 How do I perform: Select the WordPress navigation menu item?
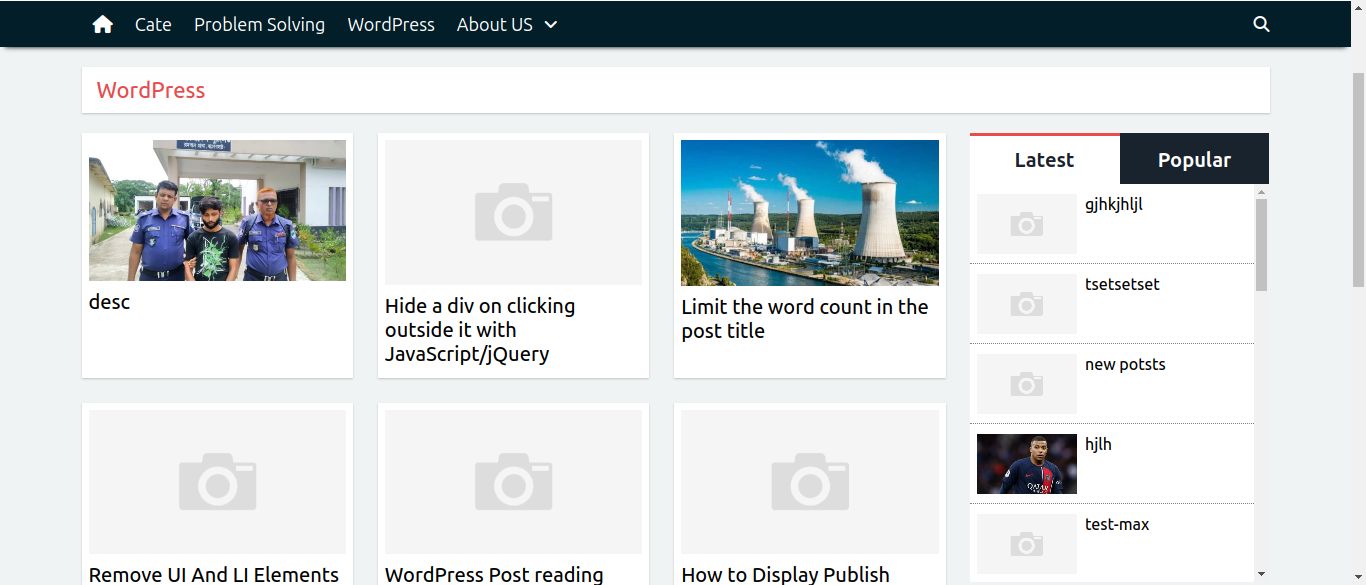(390, 24)
